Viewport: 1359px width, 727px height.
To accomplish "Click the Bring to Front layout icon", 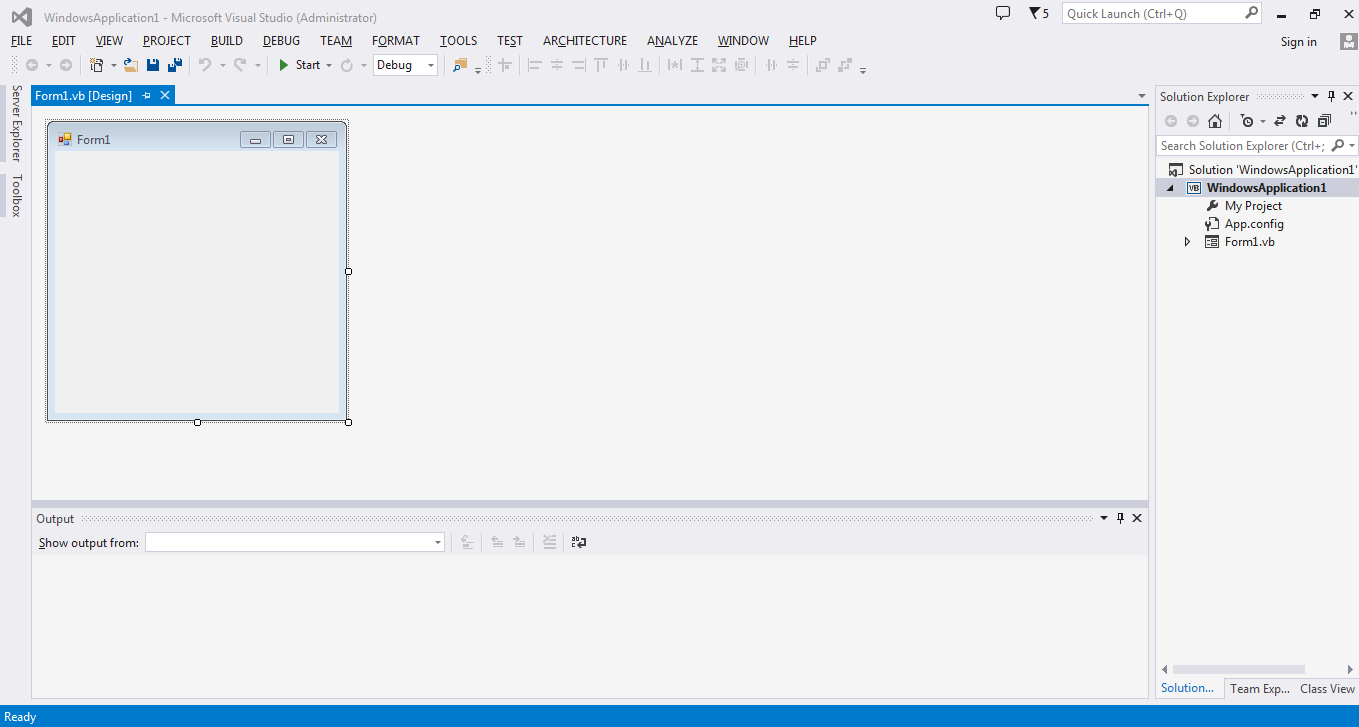I will click(823, 65).
